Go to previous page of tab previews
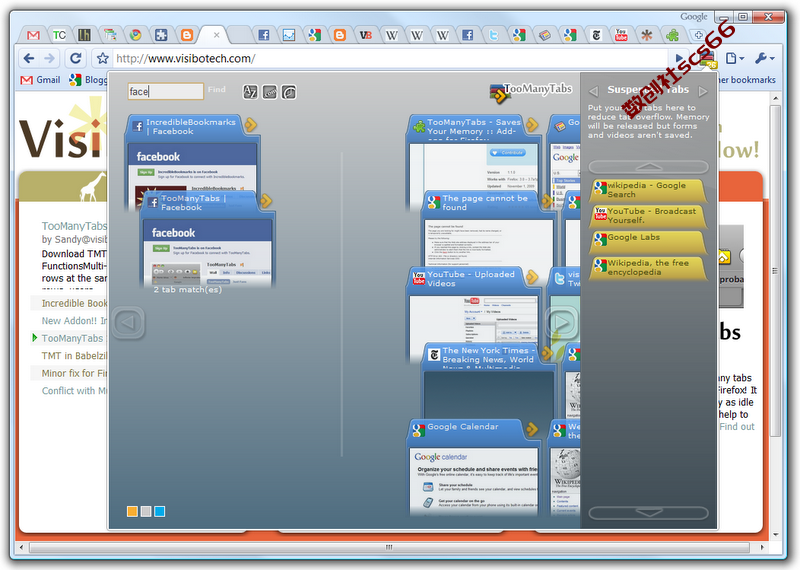The image size is (800, 570). point(128,322)
